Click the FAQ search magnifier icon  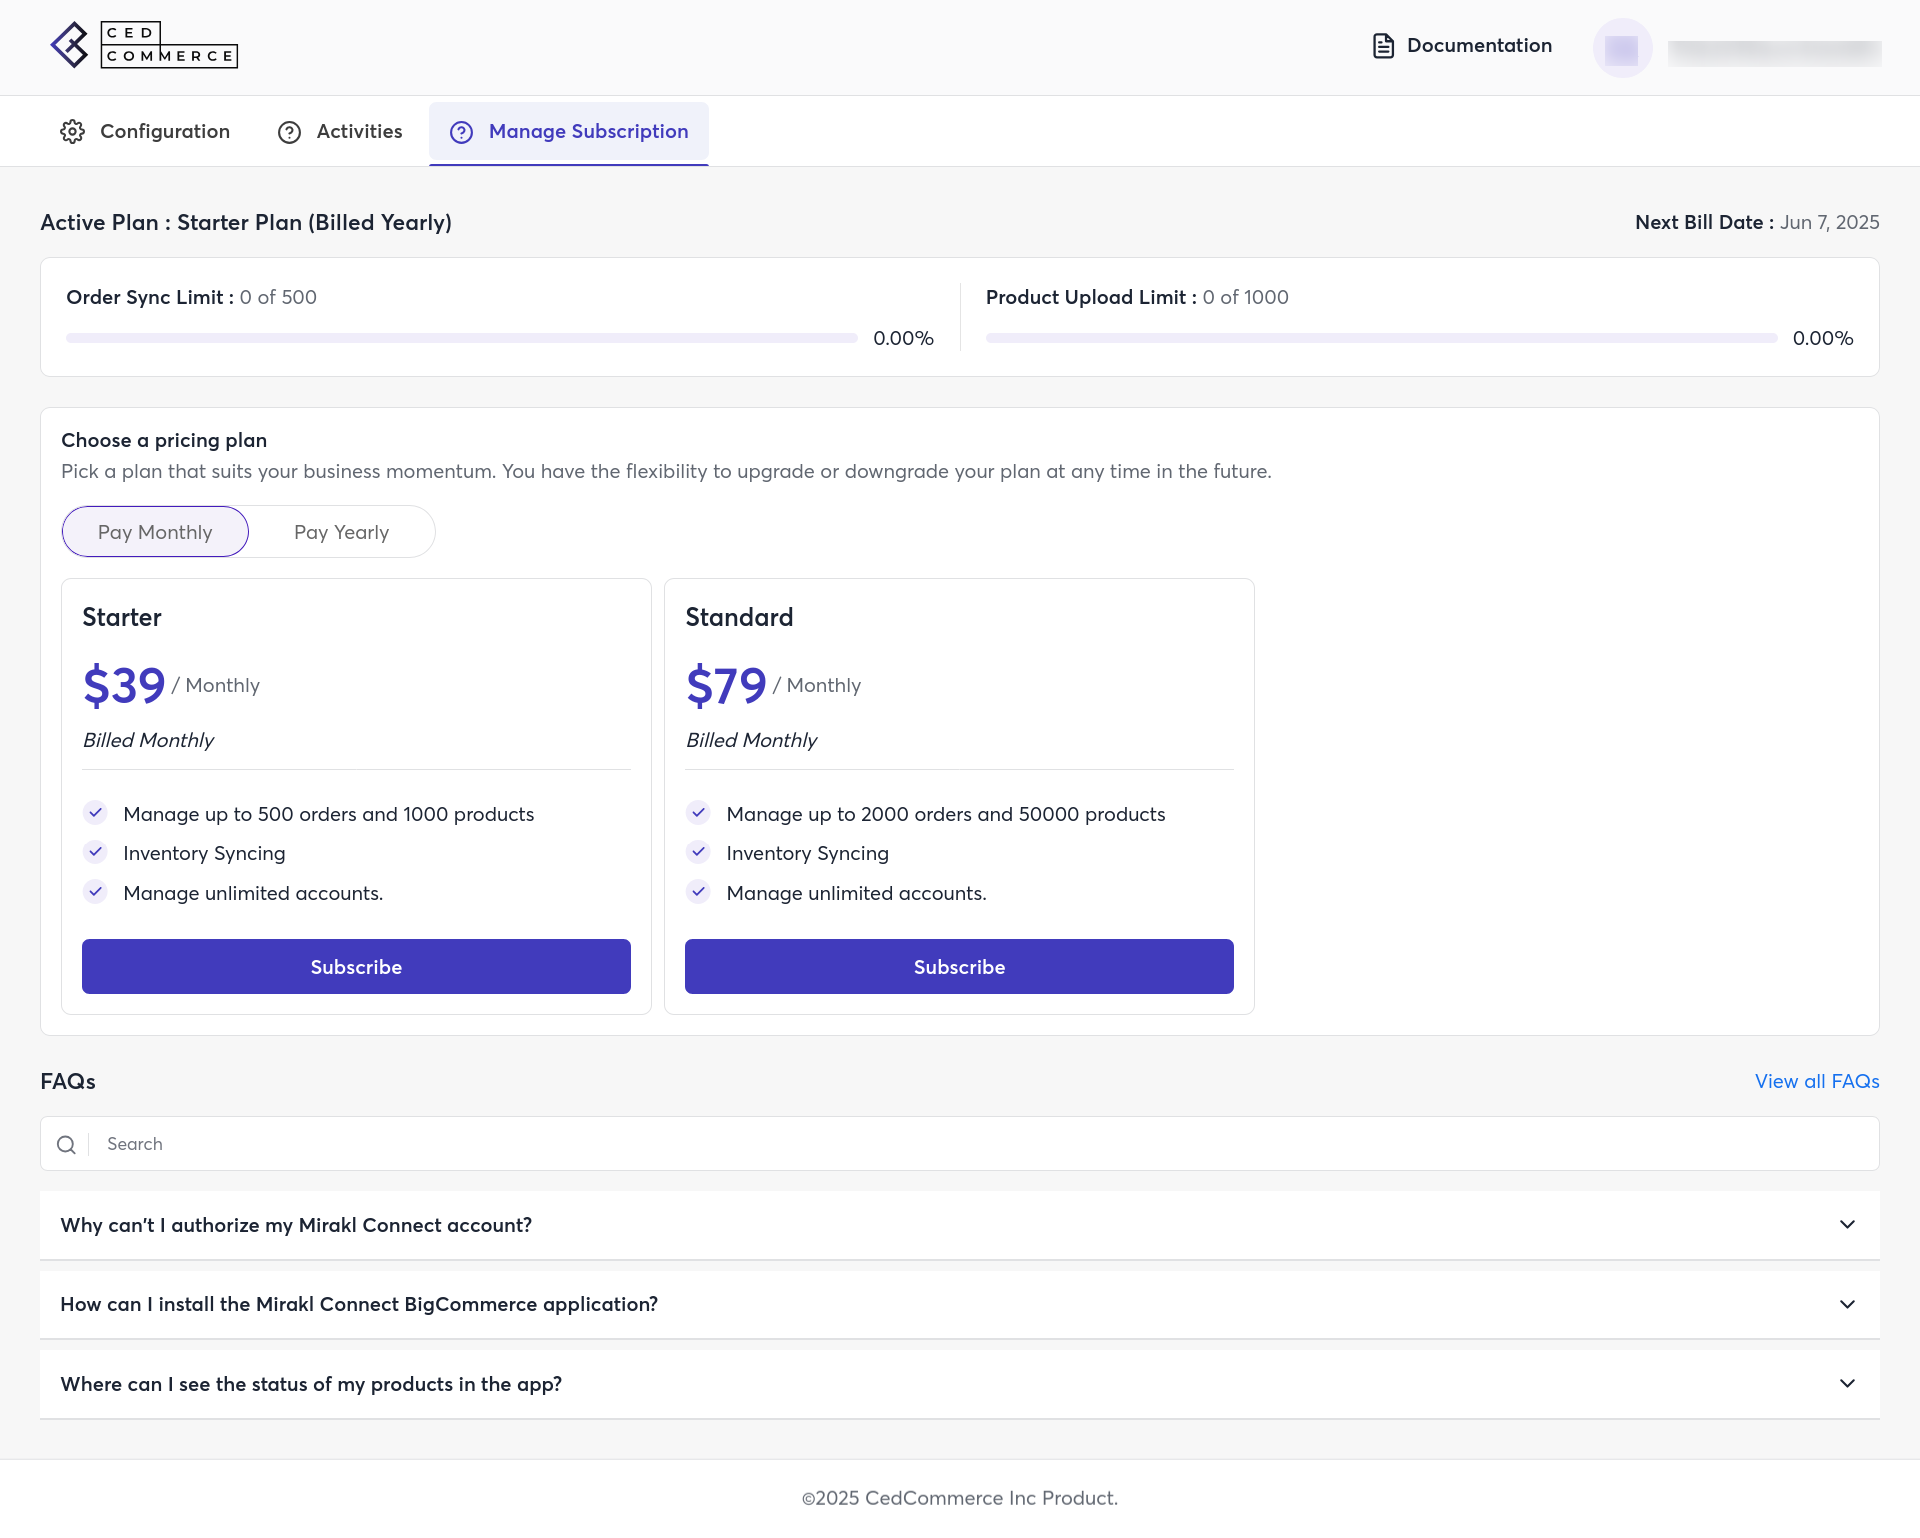66,1145
